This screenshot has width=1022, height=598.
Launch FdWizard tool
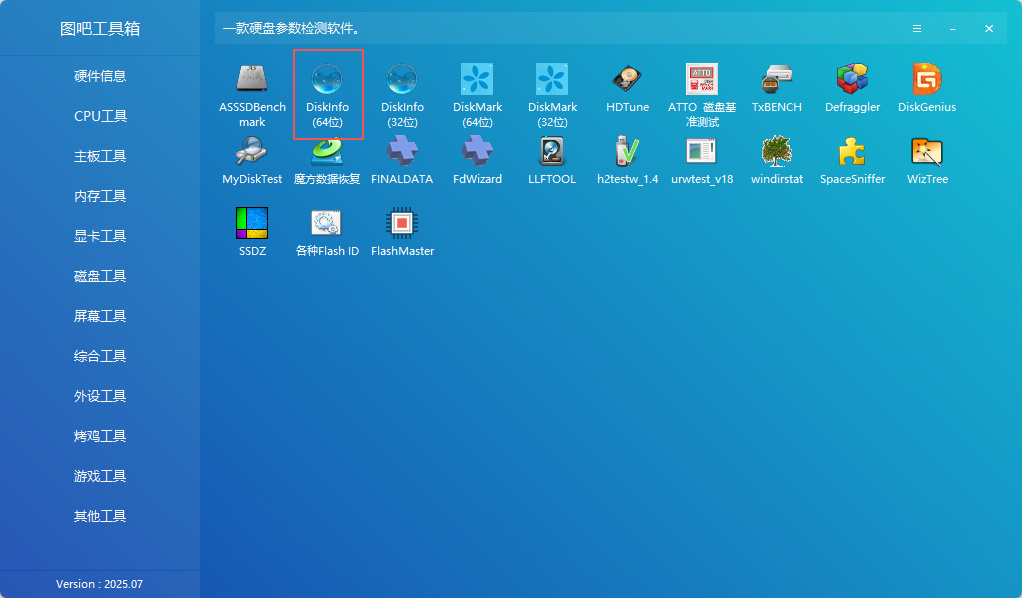click(x=477, y=160)
